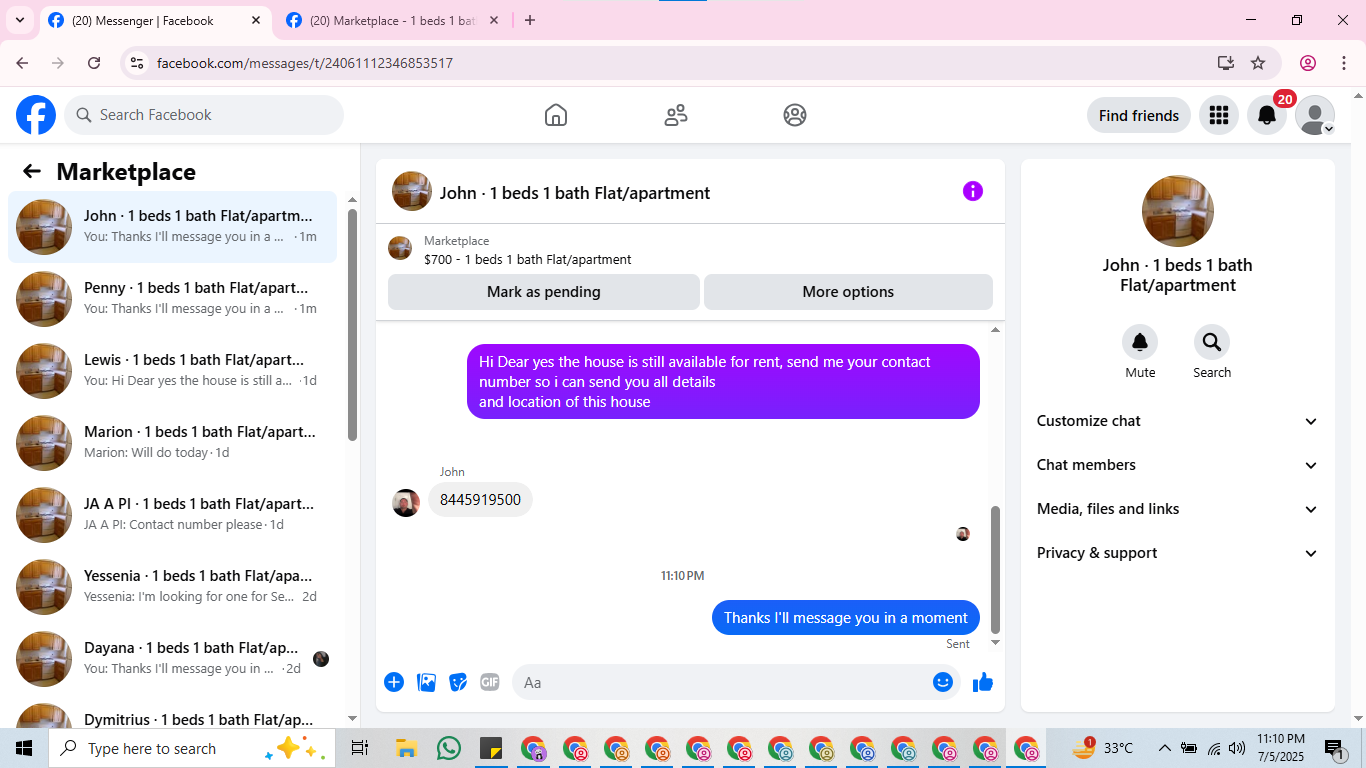This screenshot has height=768, width=1366.
Task: Click the 8445919500 message bubble
Action: click(x=480, y=500)
